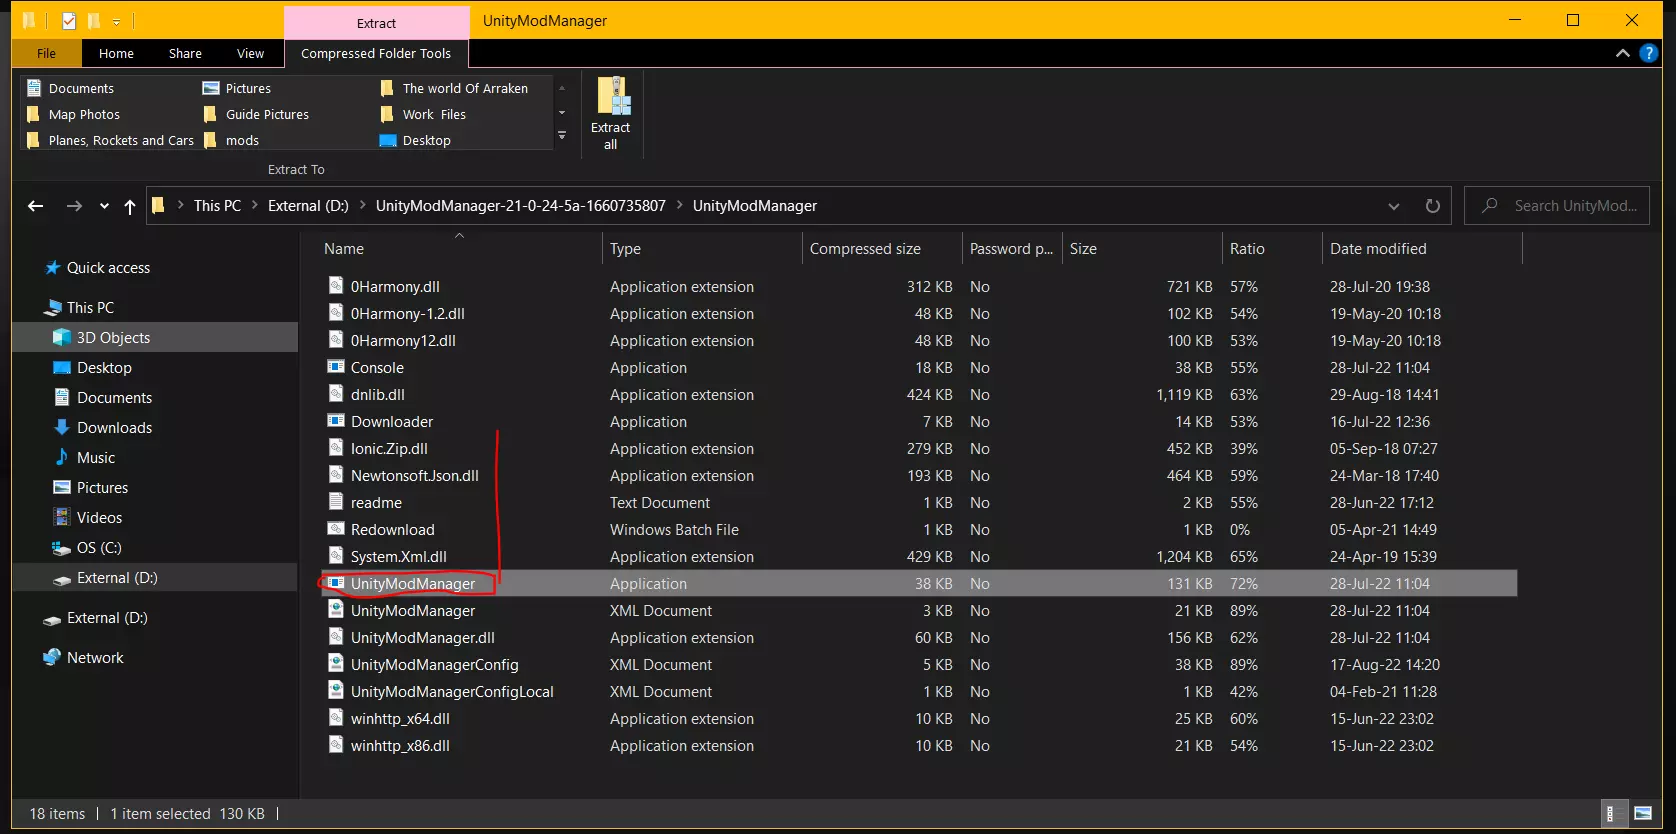The image size is (1676, 834).
Task: Go back with the Back arrow
Action: click(36, 206)
